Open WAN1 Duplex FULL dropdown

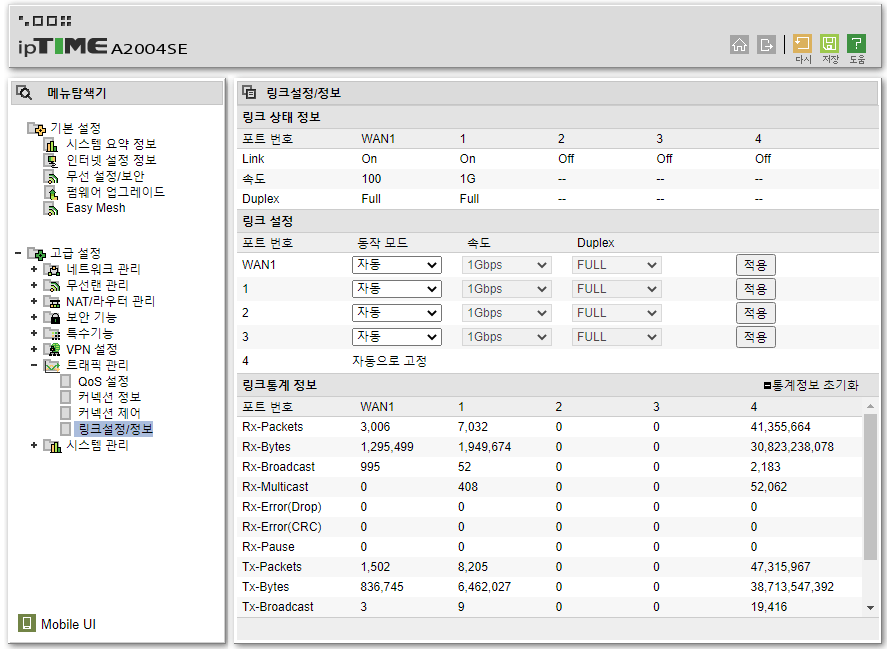point(617,265)
